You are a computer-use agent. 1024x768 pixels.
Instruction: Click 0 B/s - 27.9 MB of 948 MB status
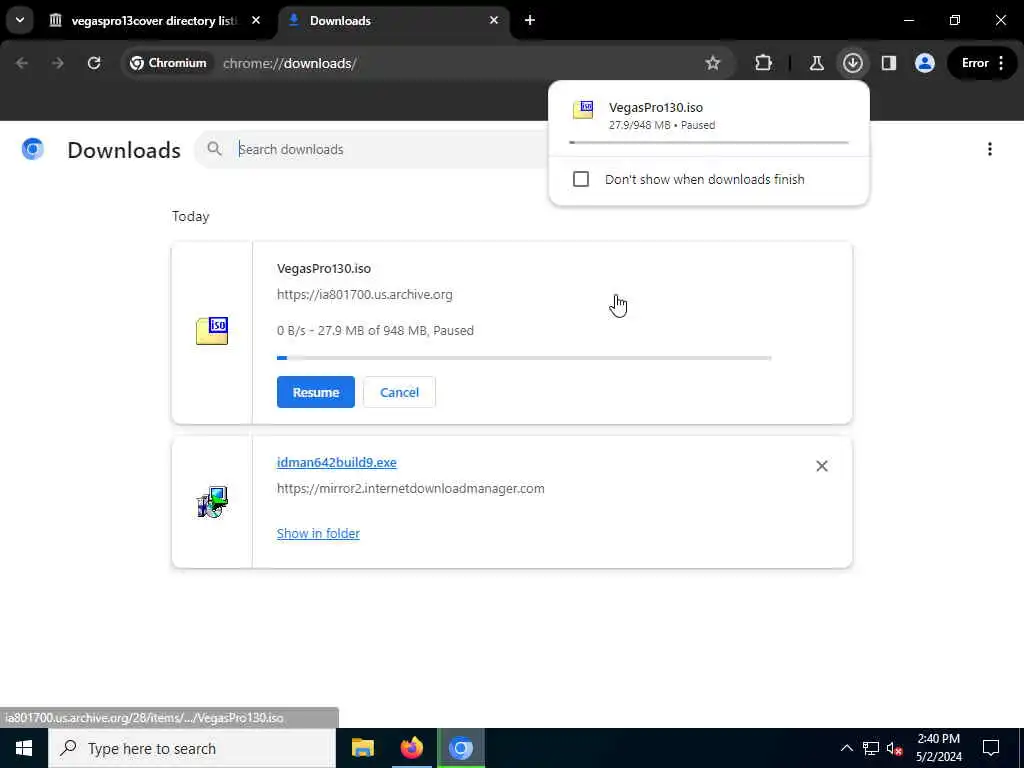[375, 330]
